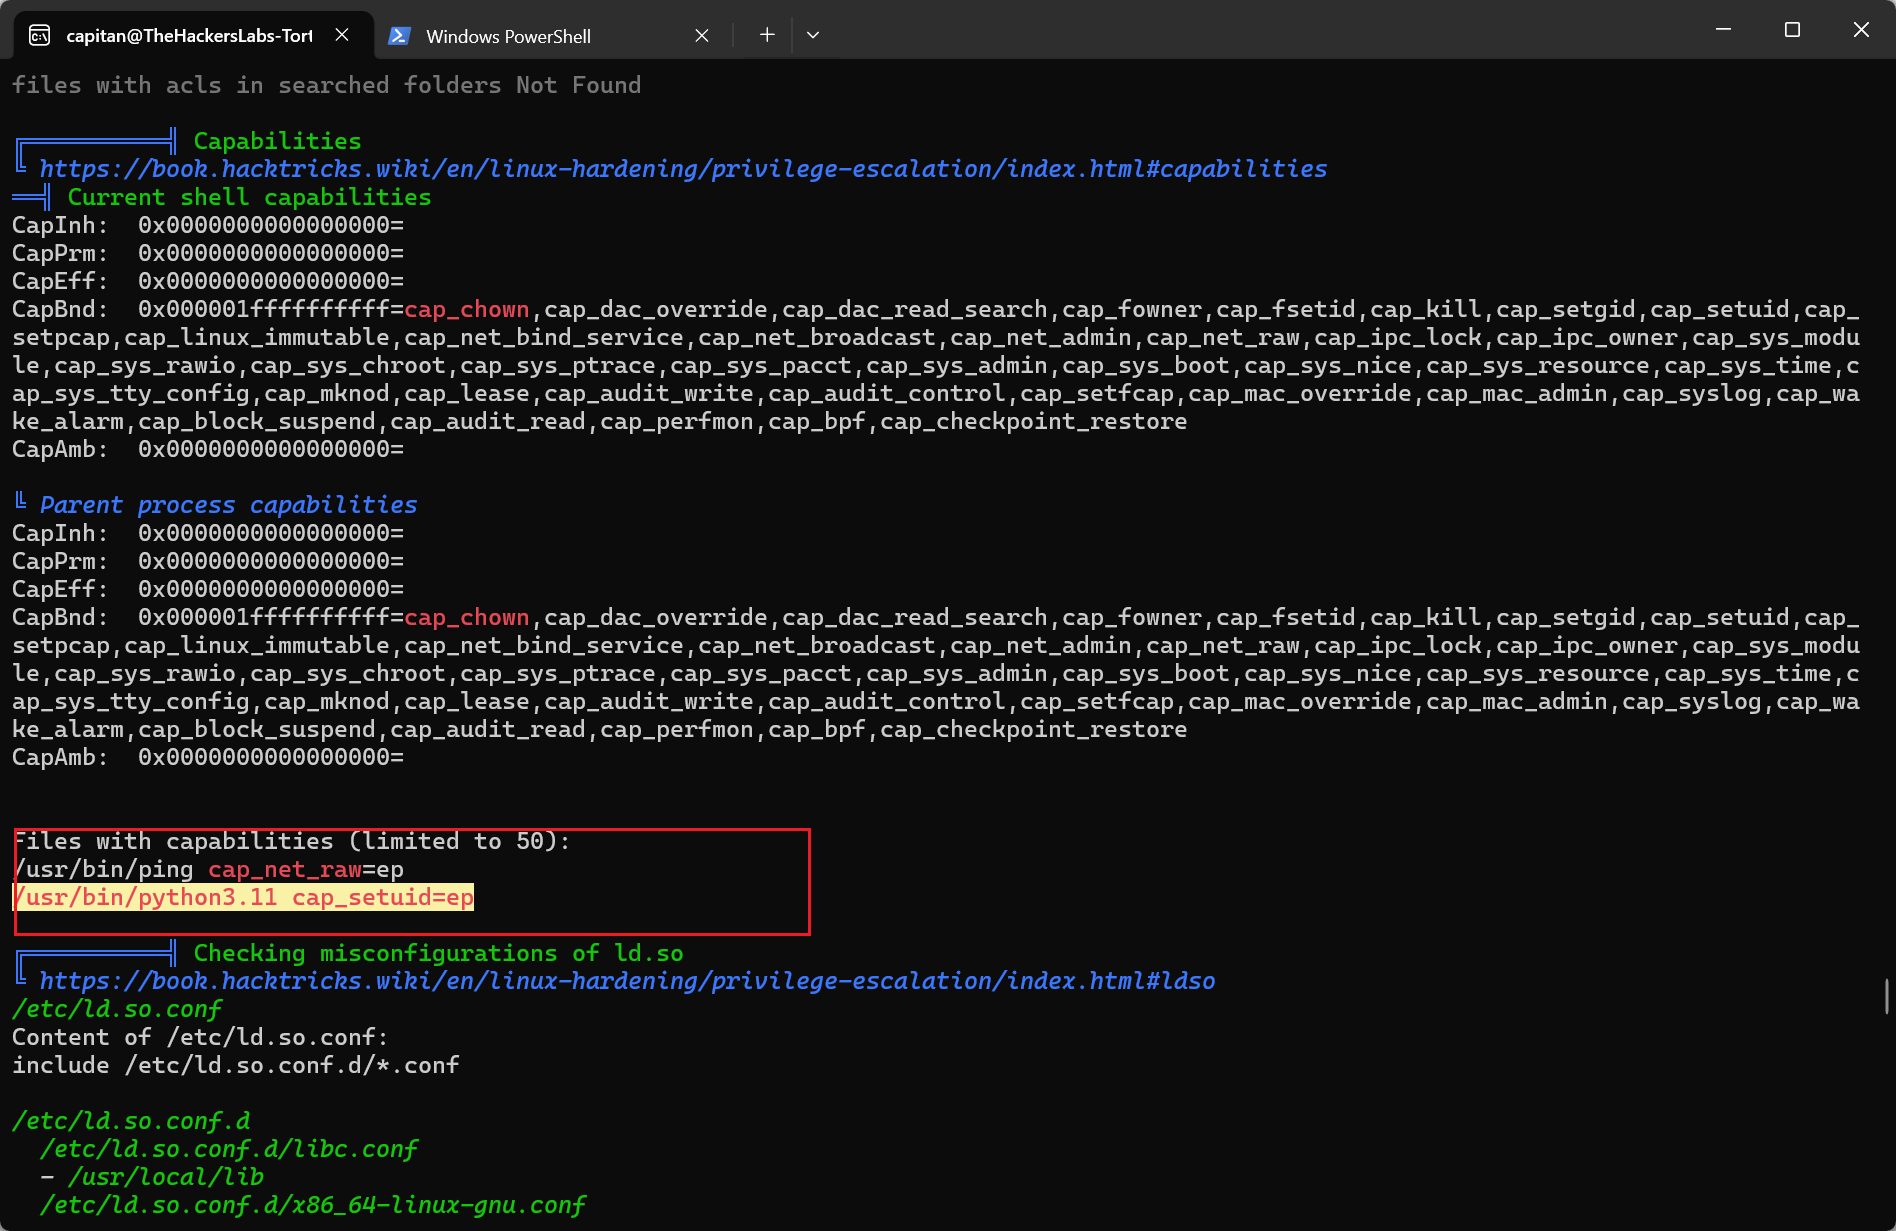
Task: Close the Windows PowerShell tab
Action: tap(702, 36)
